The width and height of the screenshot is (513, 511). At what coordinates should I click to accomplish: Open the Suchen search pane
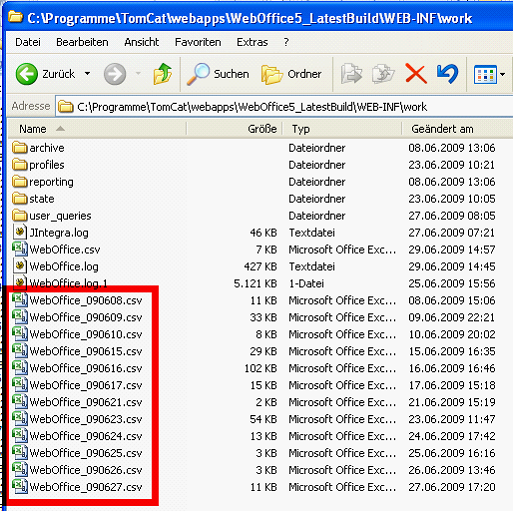coord(218,74)
